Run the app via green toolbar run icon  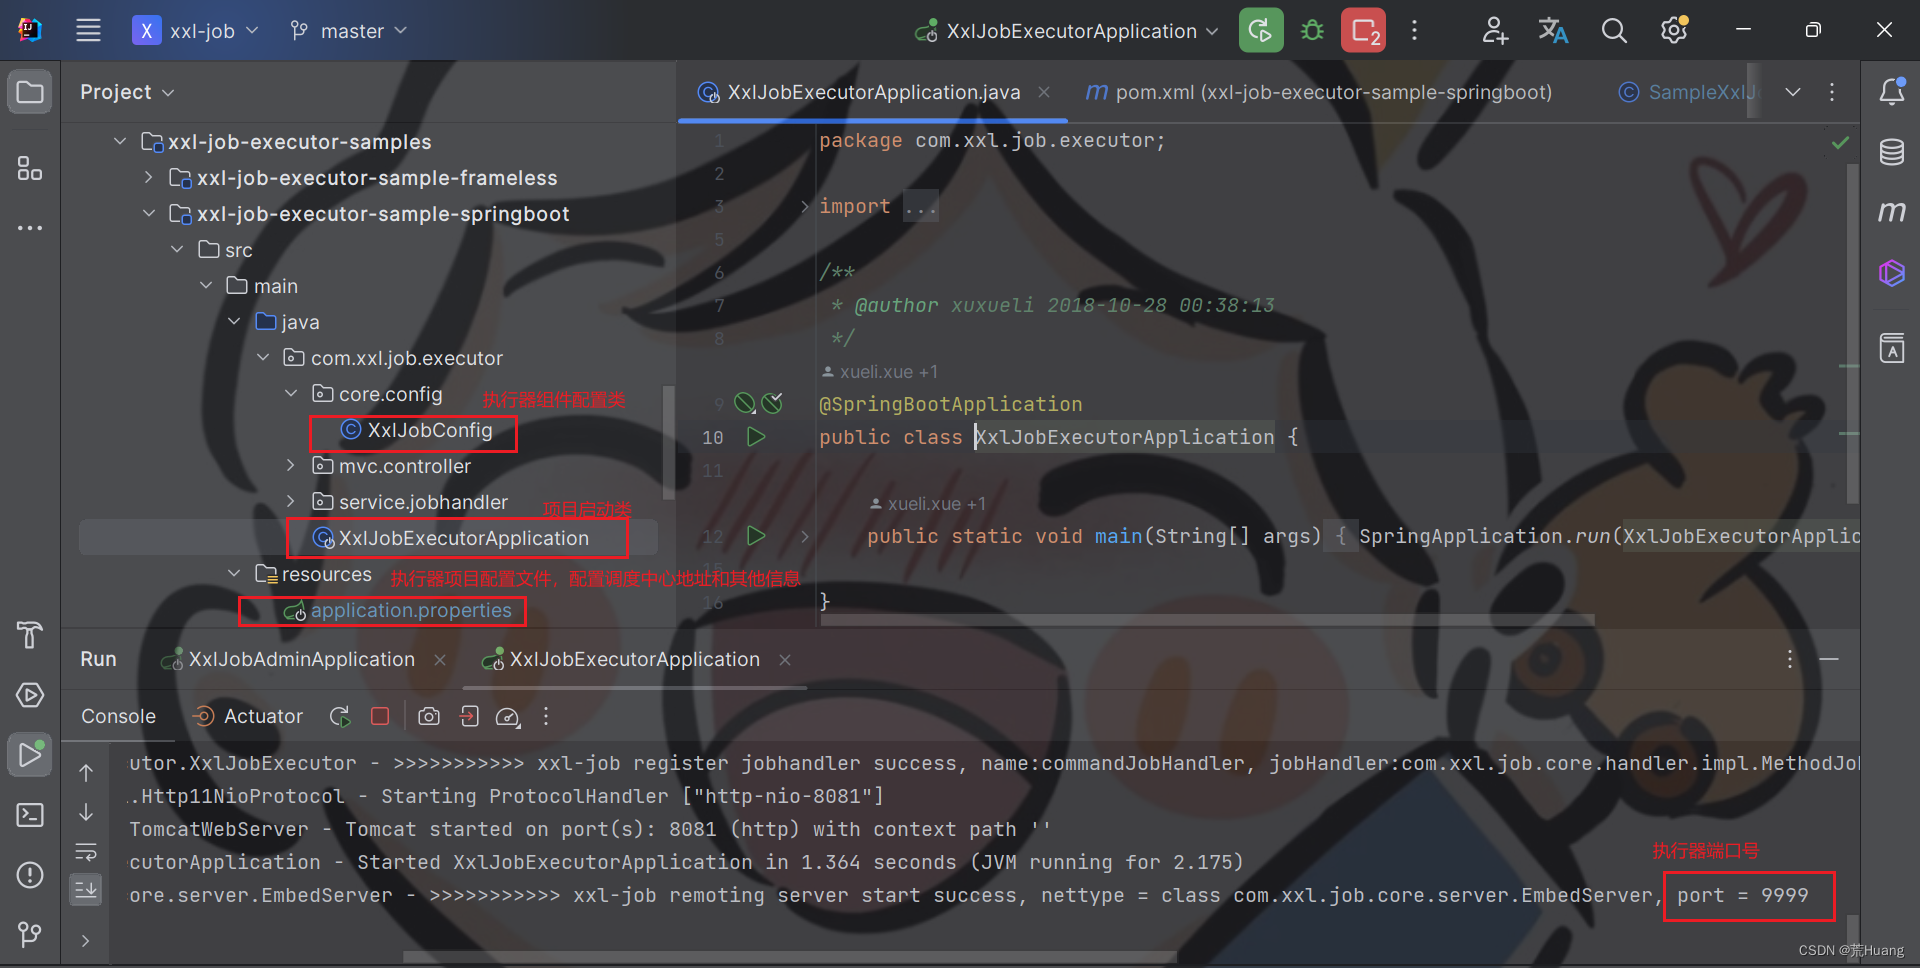tap(1260, 30)
